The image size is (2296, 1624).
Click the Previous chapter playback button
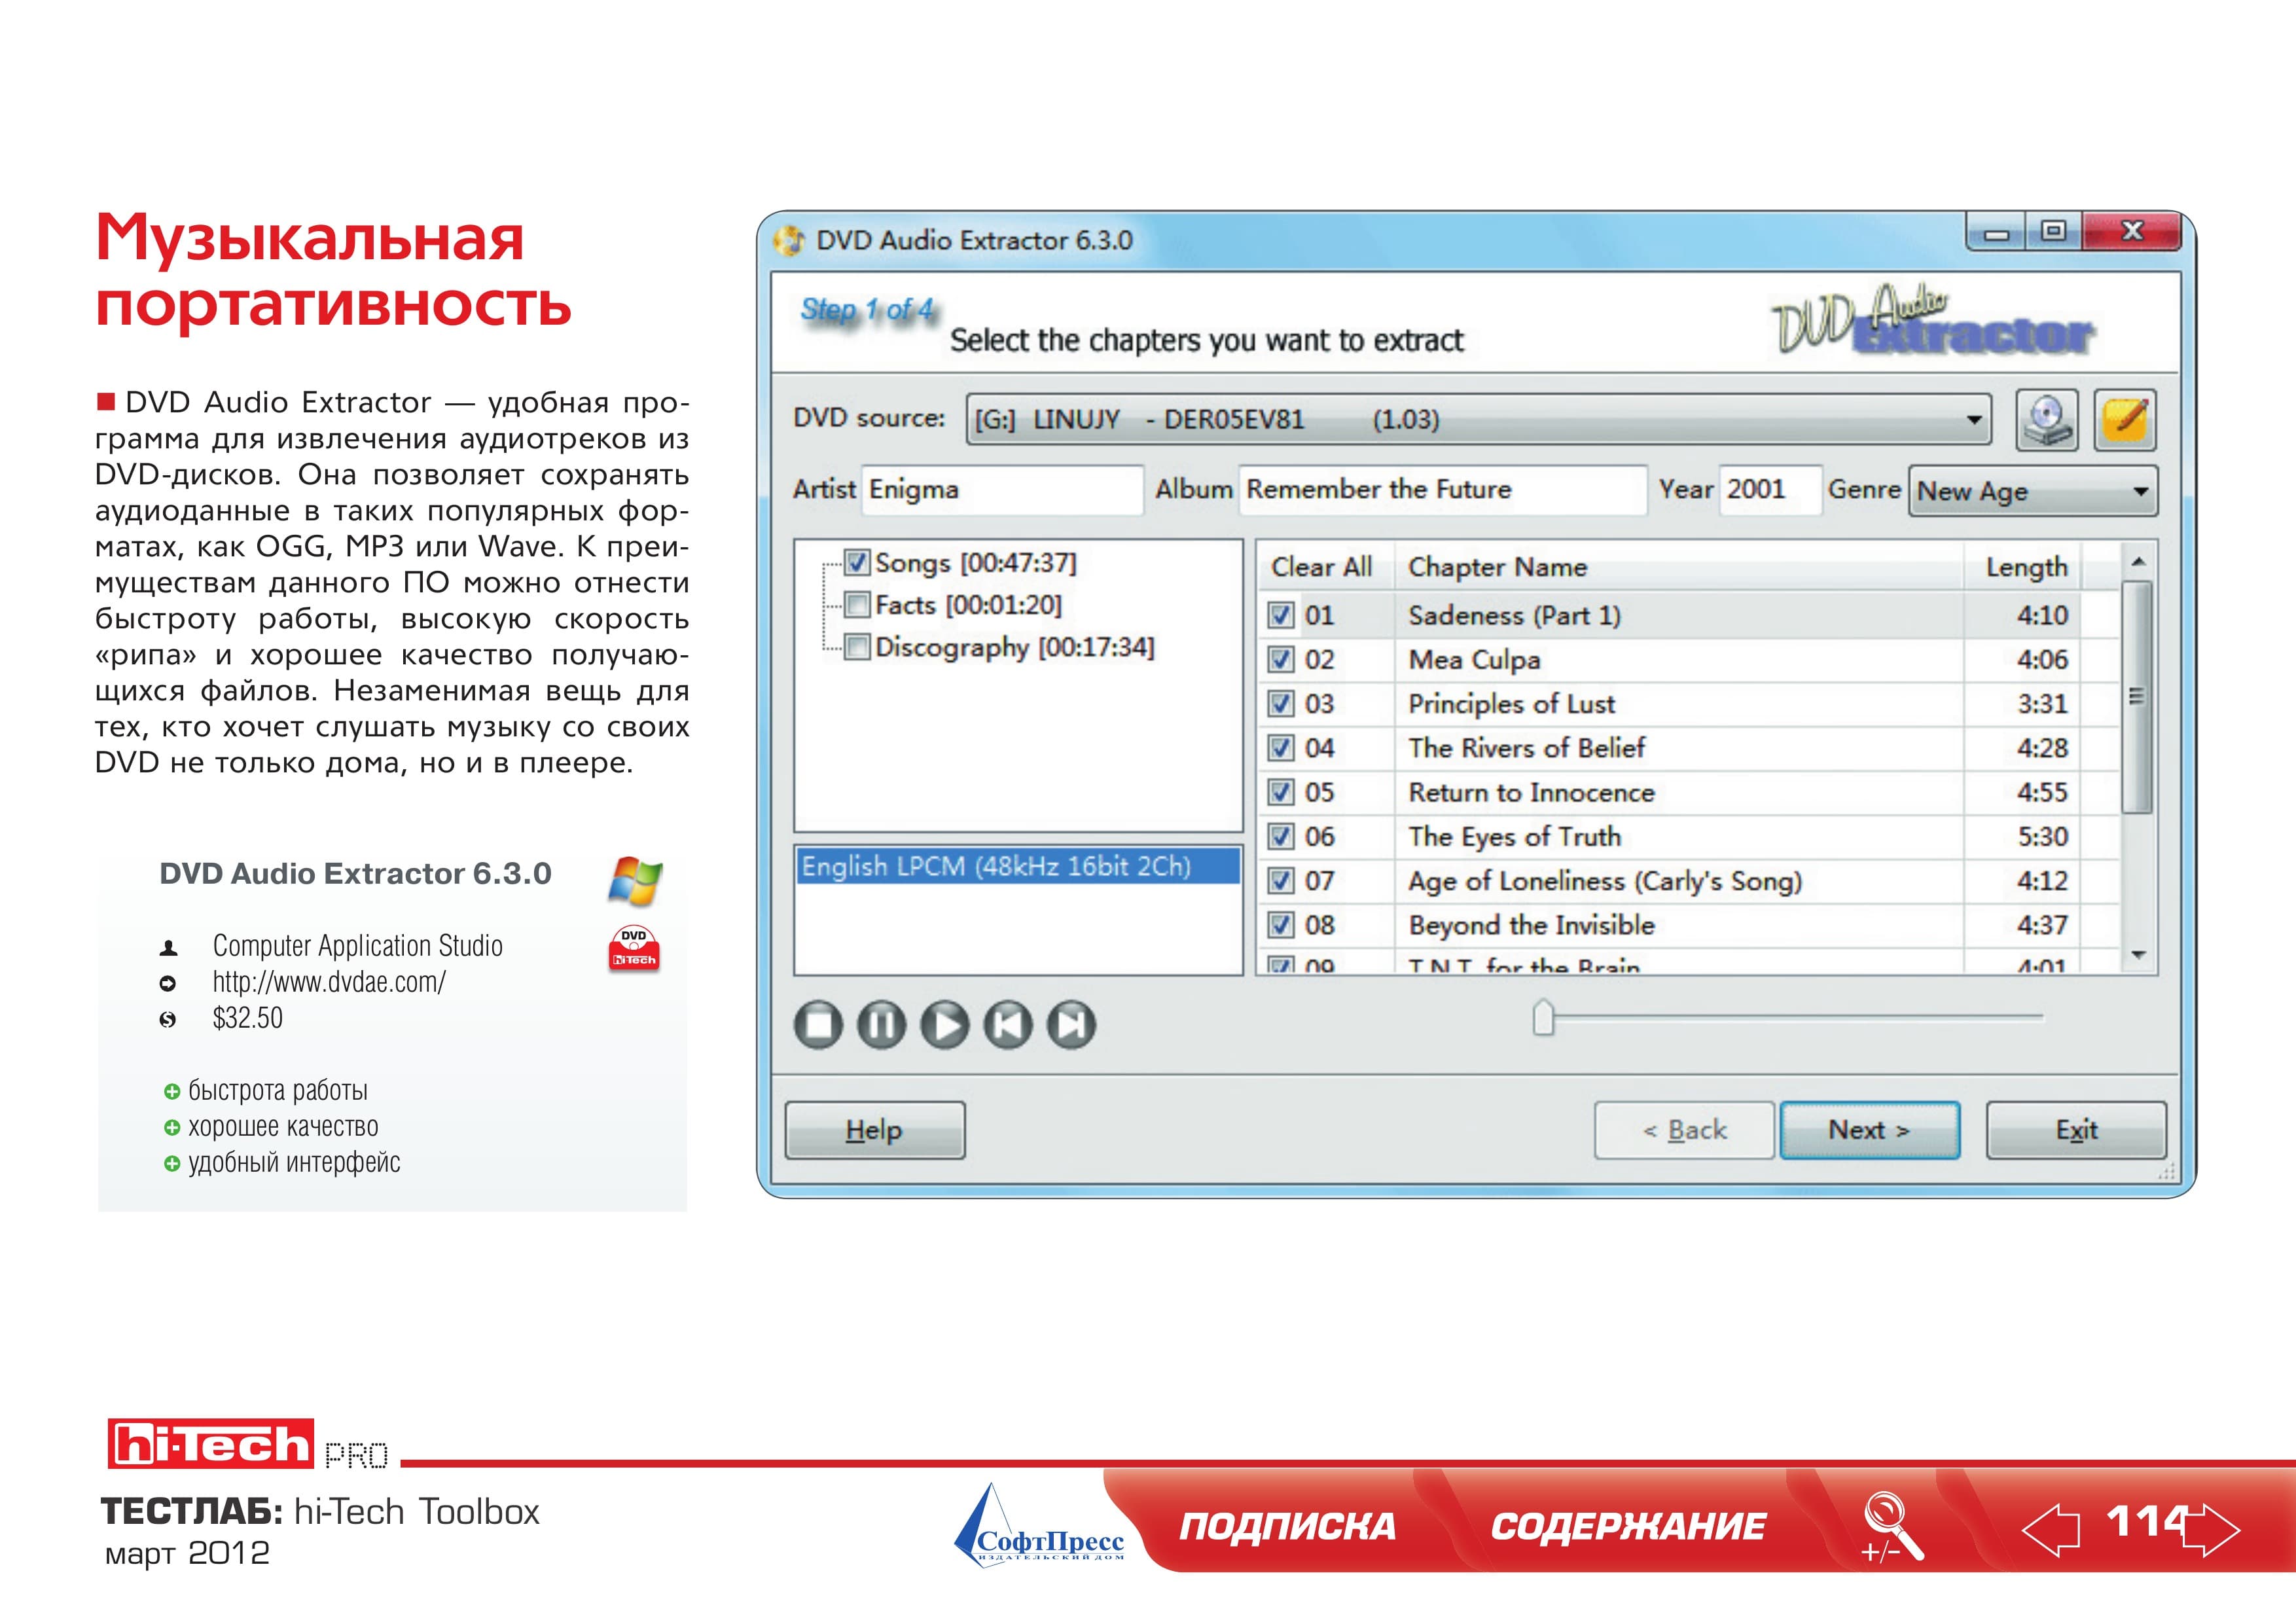coord(1008,1025)
